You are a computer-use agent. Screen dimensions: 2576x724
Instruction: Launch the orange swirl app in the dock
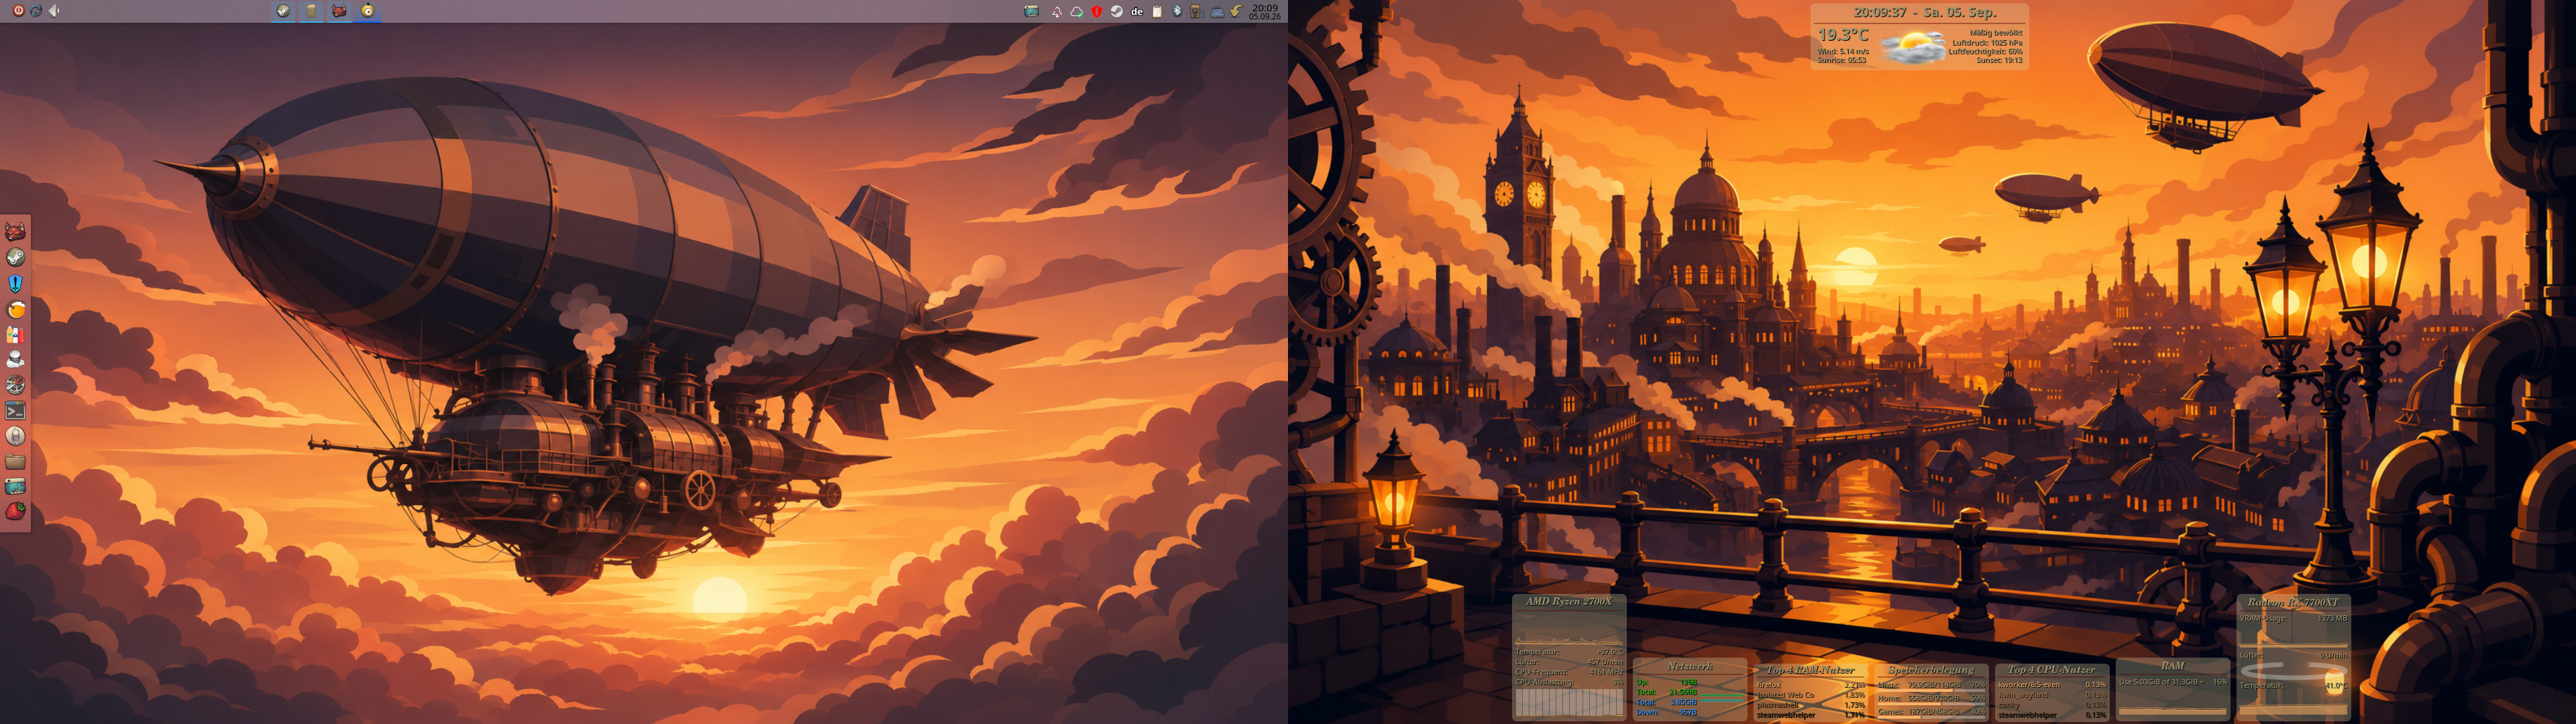(15, 309)
